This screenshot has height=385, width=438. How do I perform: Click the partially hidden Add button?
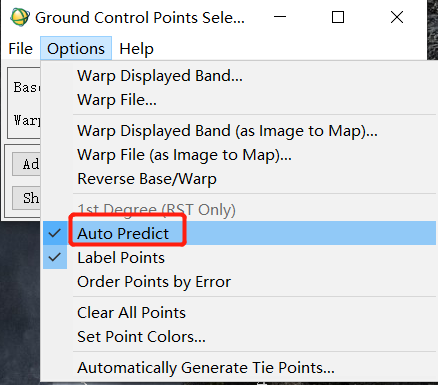26,164
